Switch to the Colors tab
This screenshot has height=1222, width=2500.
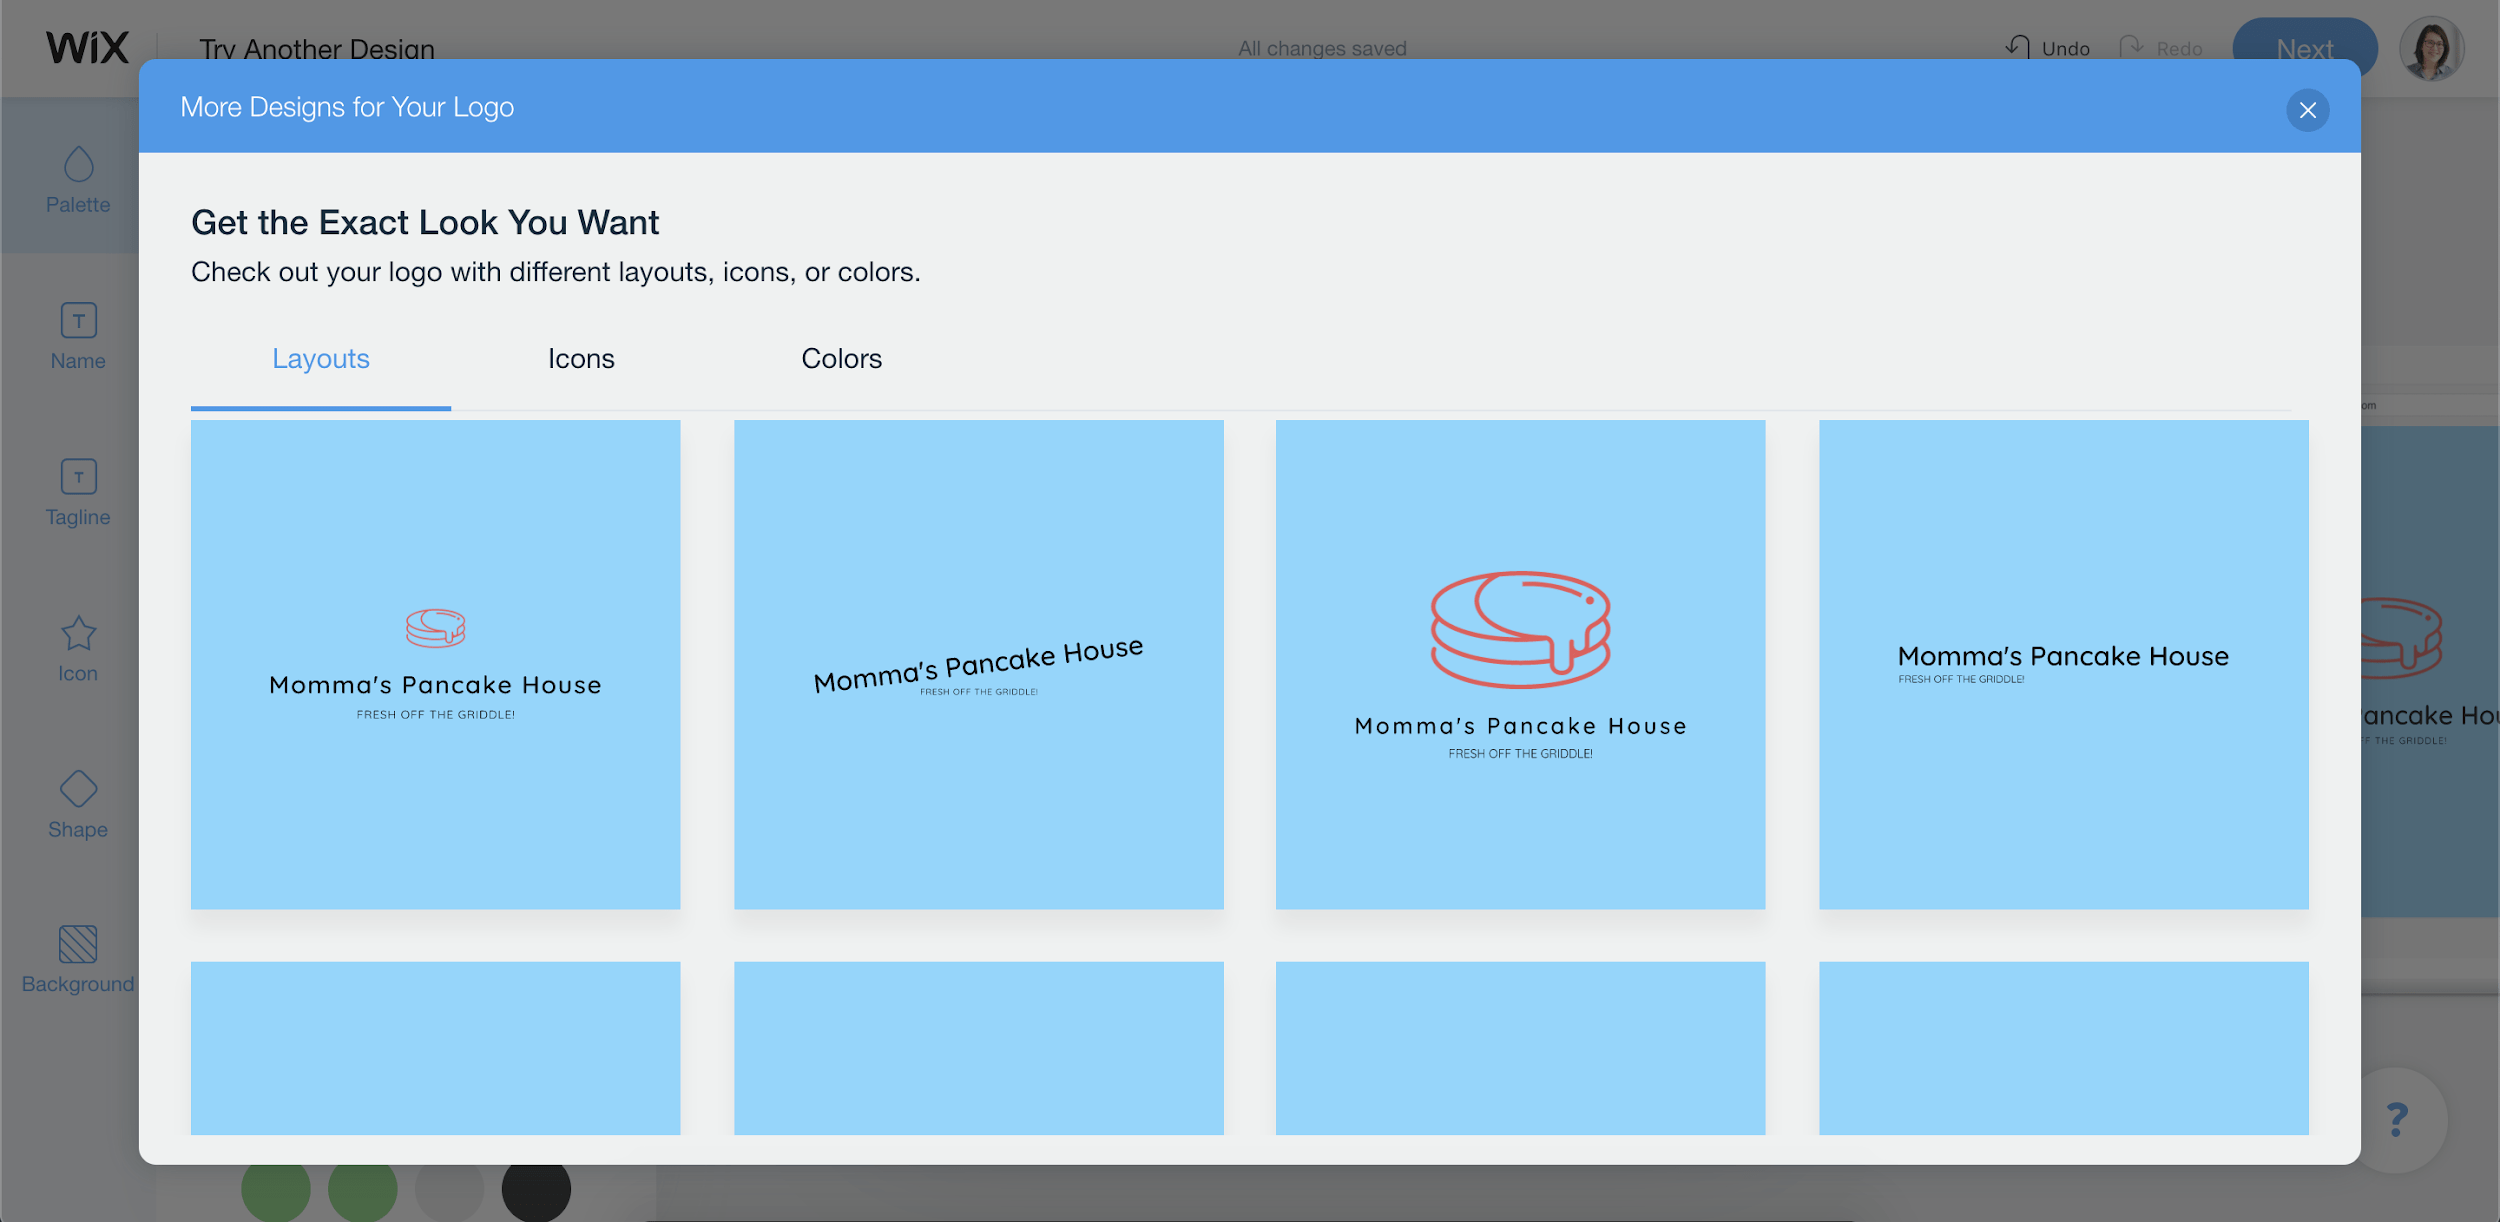pos(840,357)
